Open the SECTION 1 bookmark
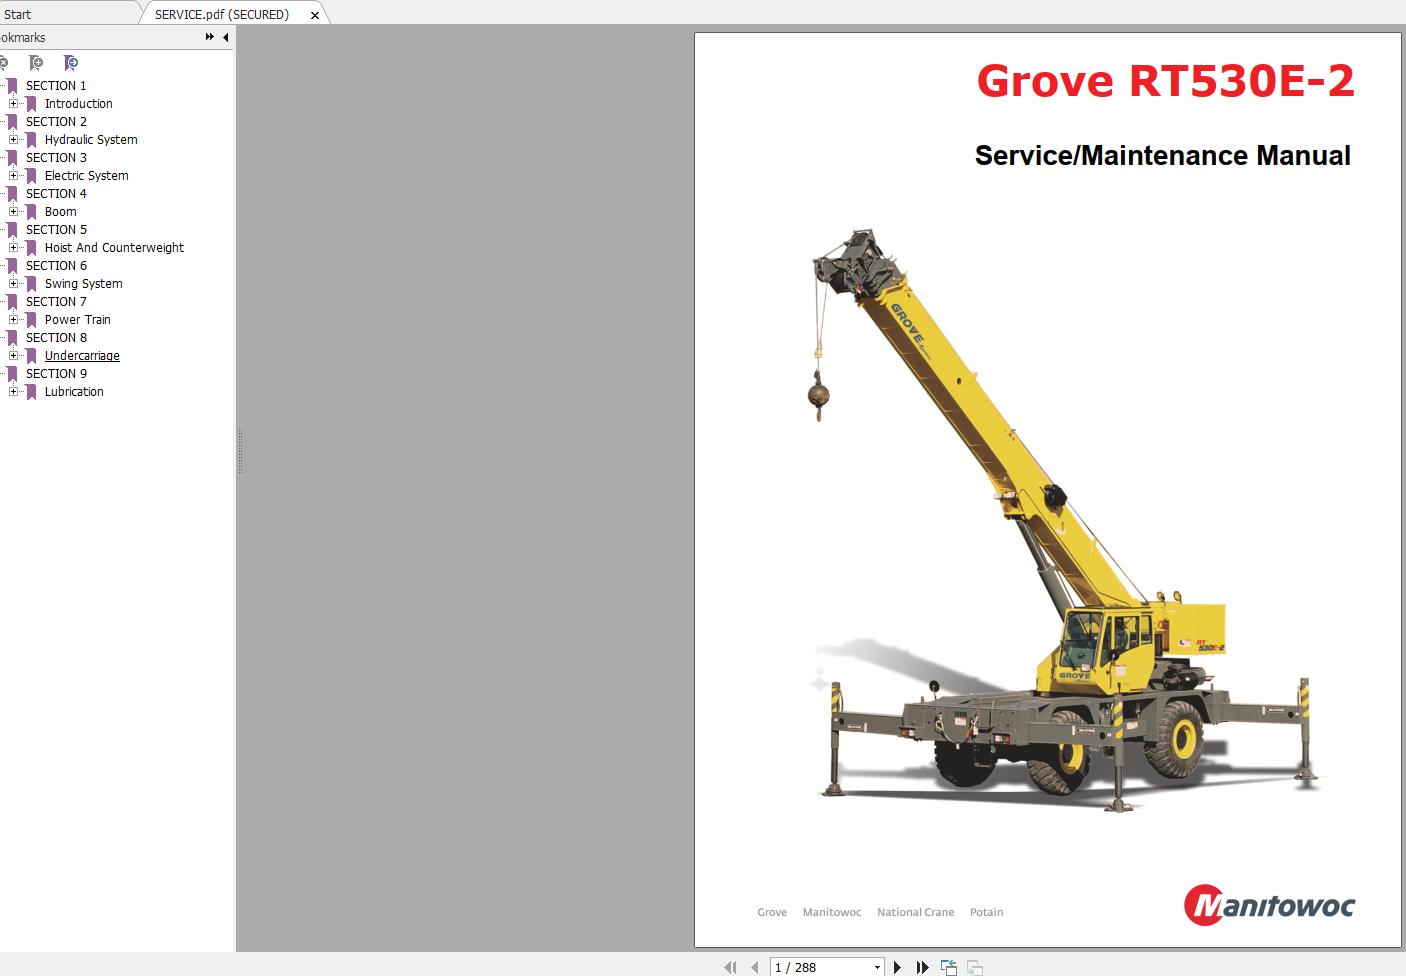The height and width of the screenshot is (976, 1406). tap(56, 86)
